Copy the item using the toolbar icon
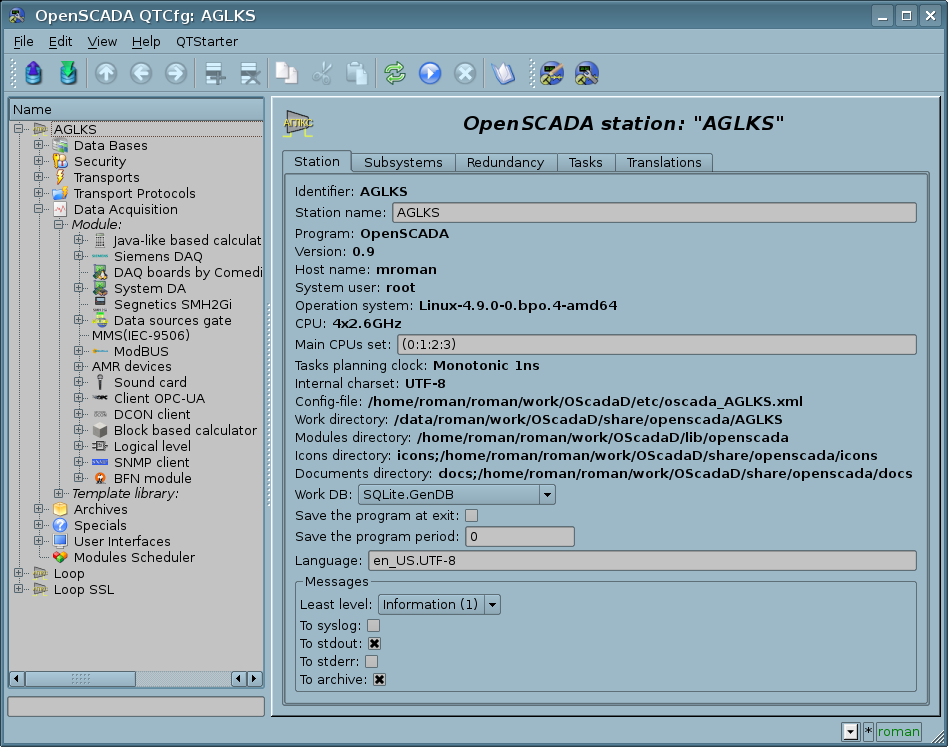This screenshot has height=747, width=948. tap(287, 74)
